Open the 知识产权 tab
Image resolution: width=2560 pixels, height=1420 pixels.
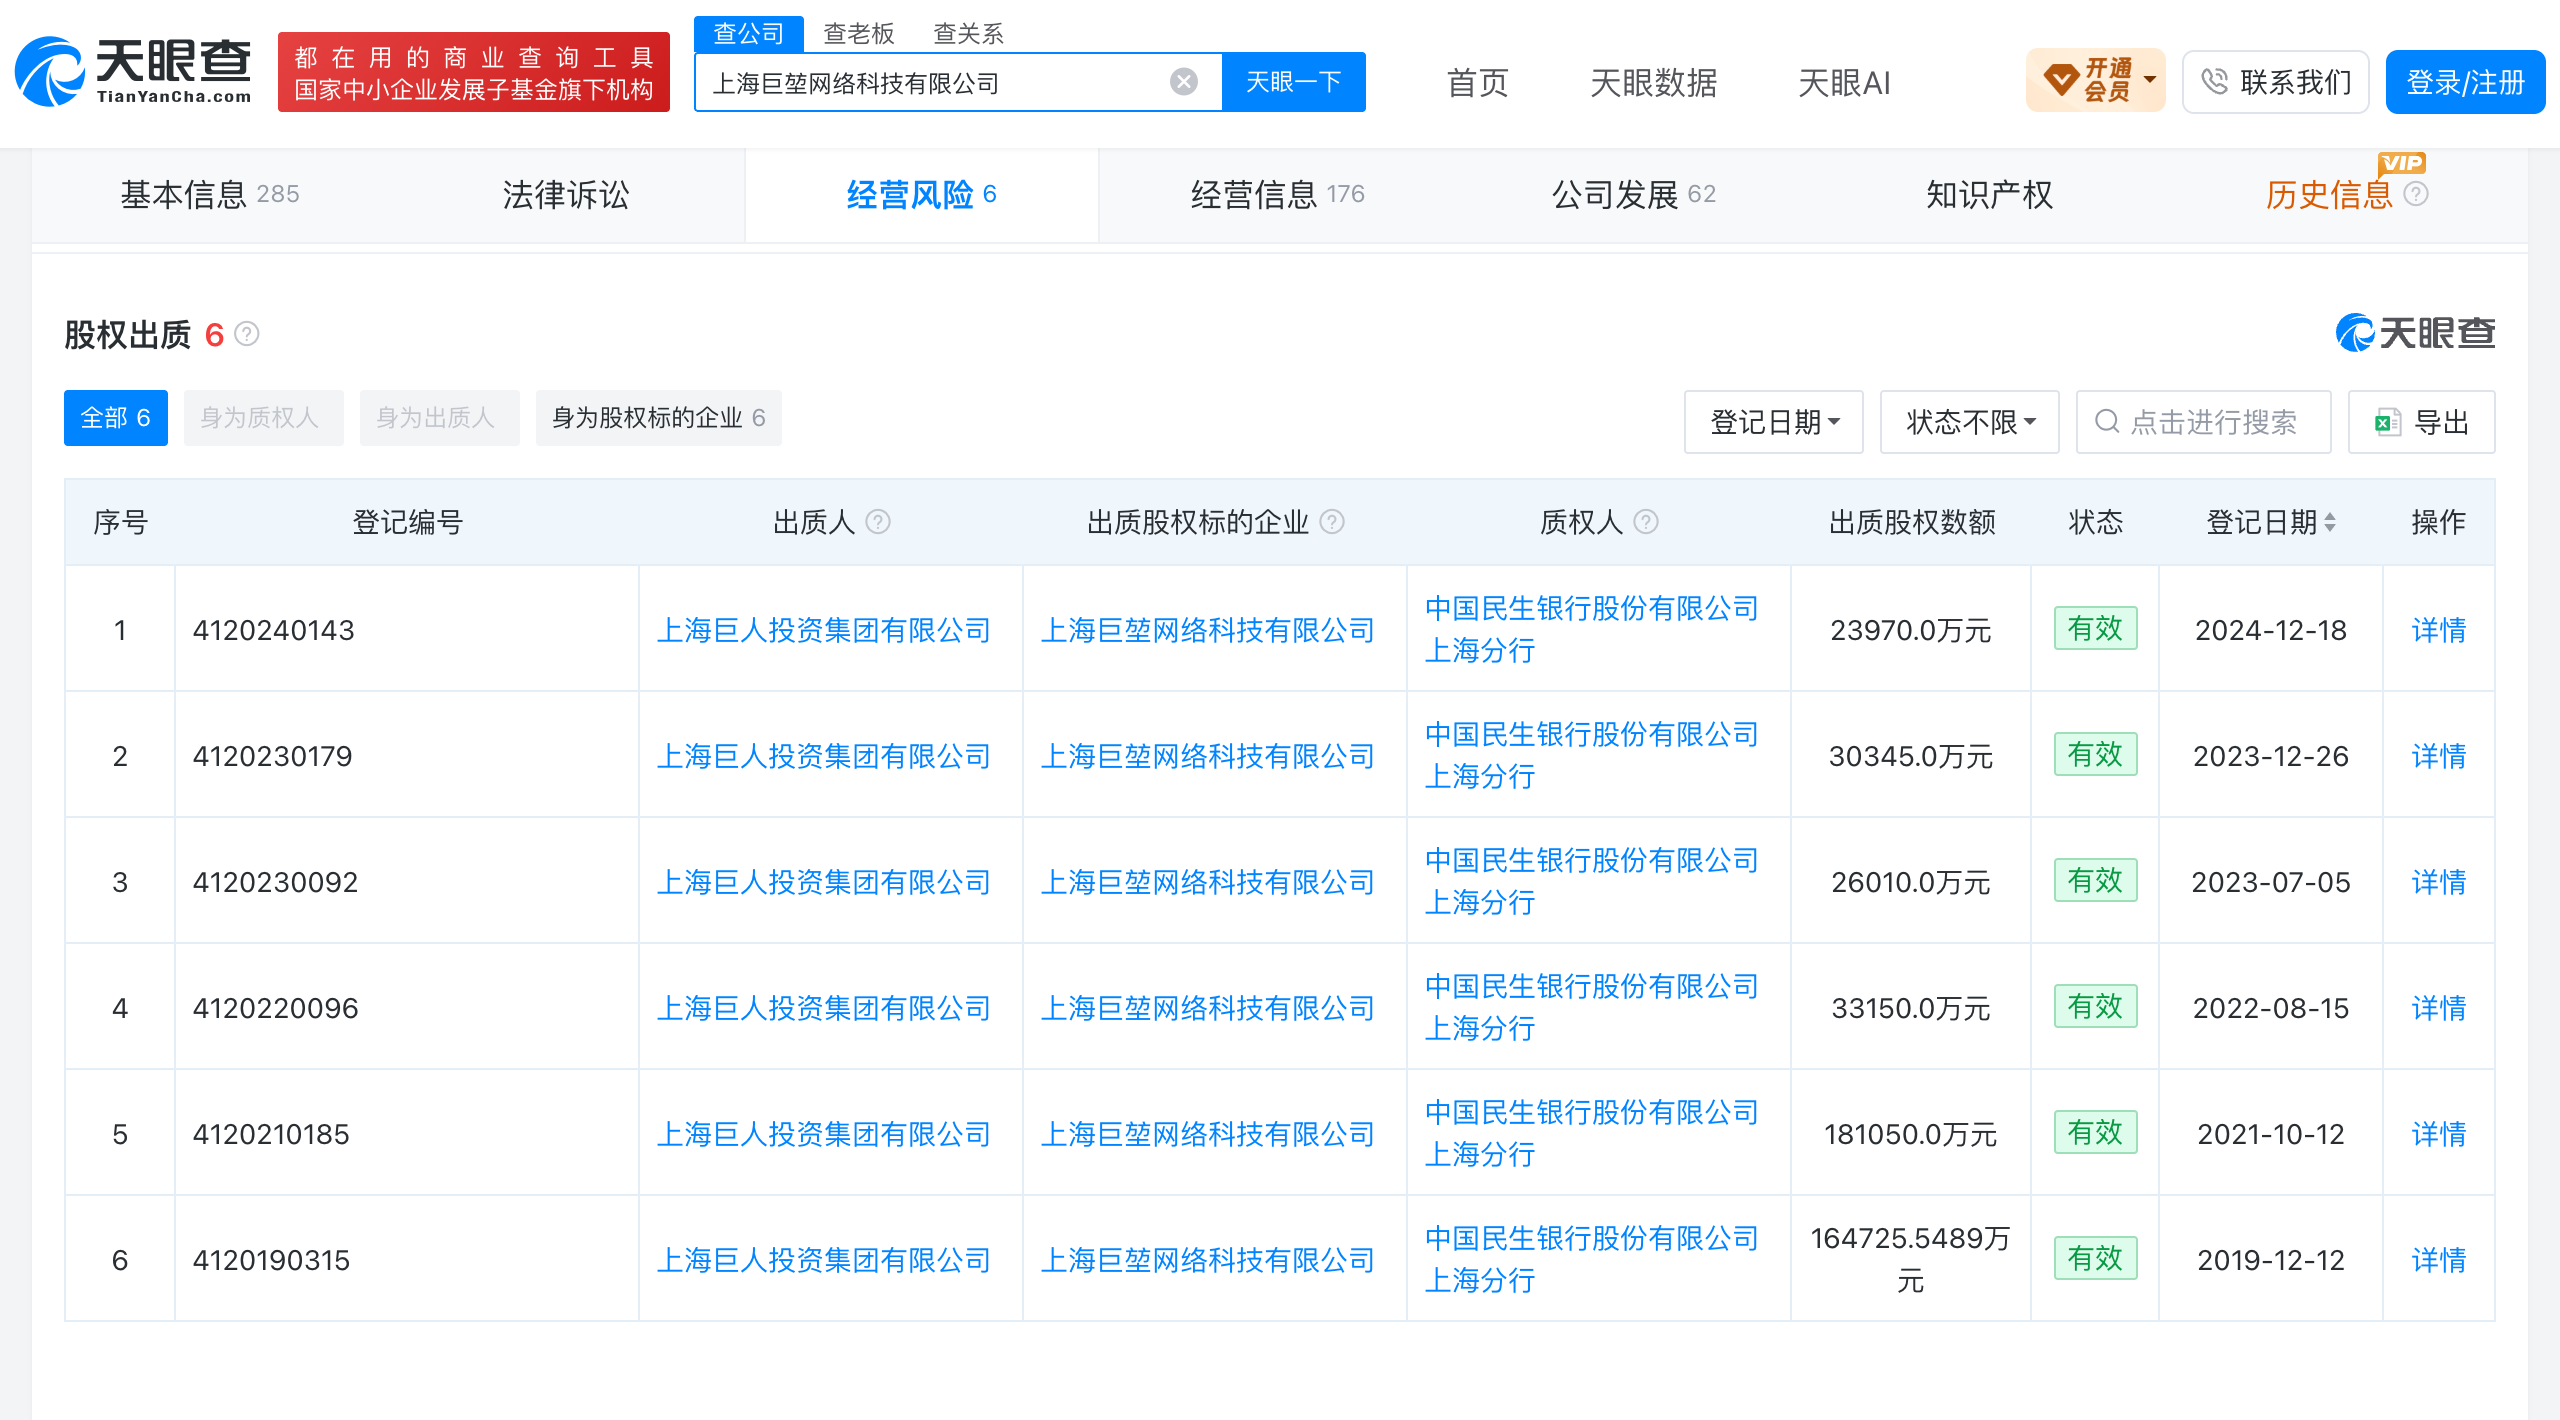[x=1990, y=194]
